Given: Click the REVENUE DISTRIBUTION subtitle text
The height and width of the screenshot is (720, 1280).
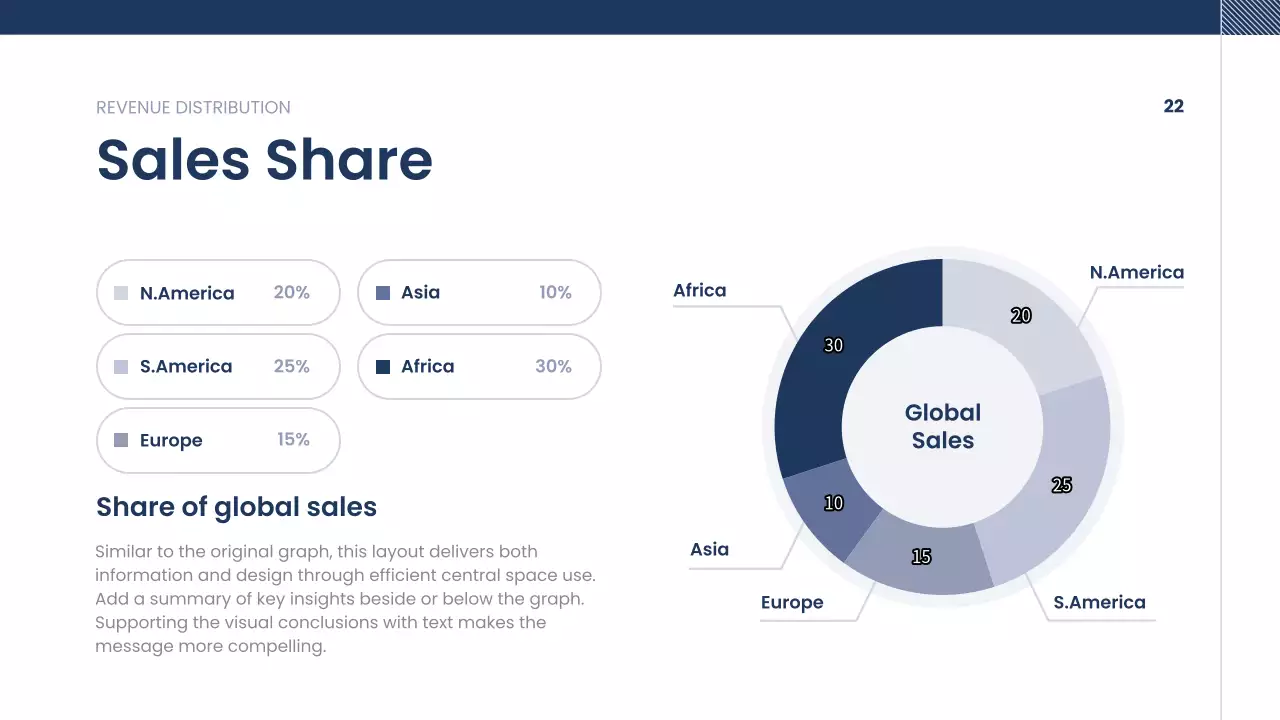Looking at the screenshot, I should tap(193, 107).
